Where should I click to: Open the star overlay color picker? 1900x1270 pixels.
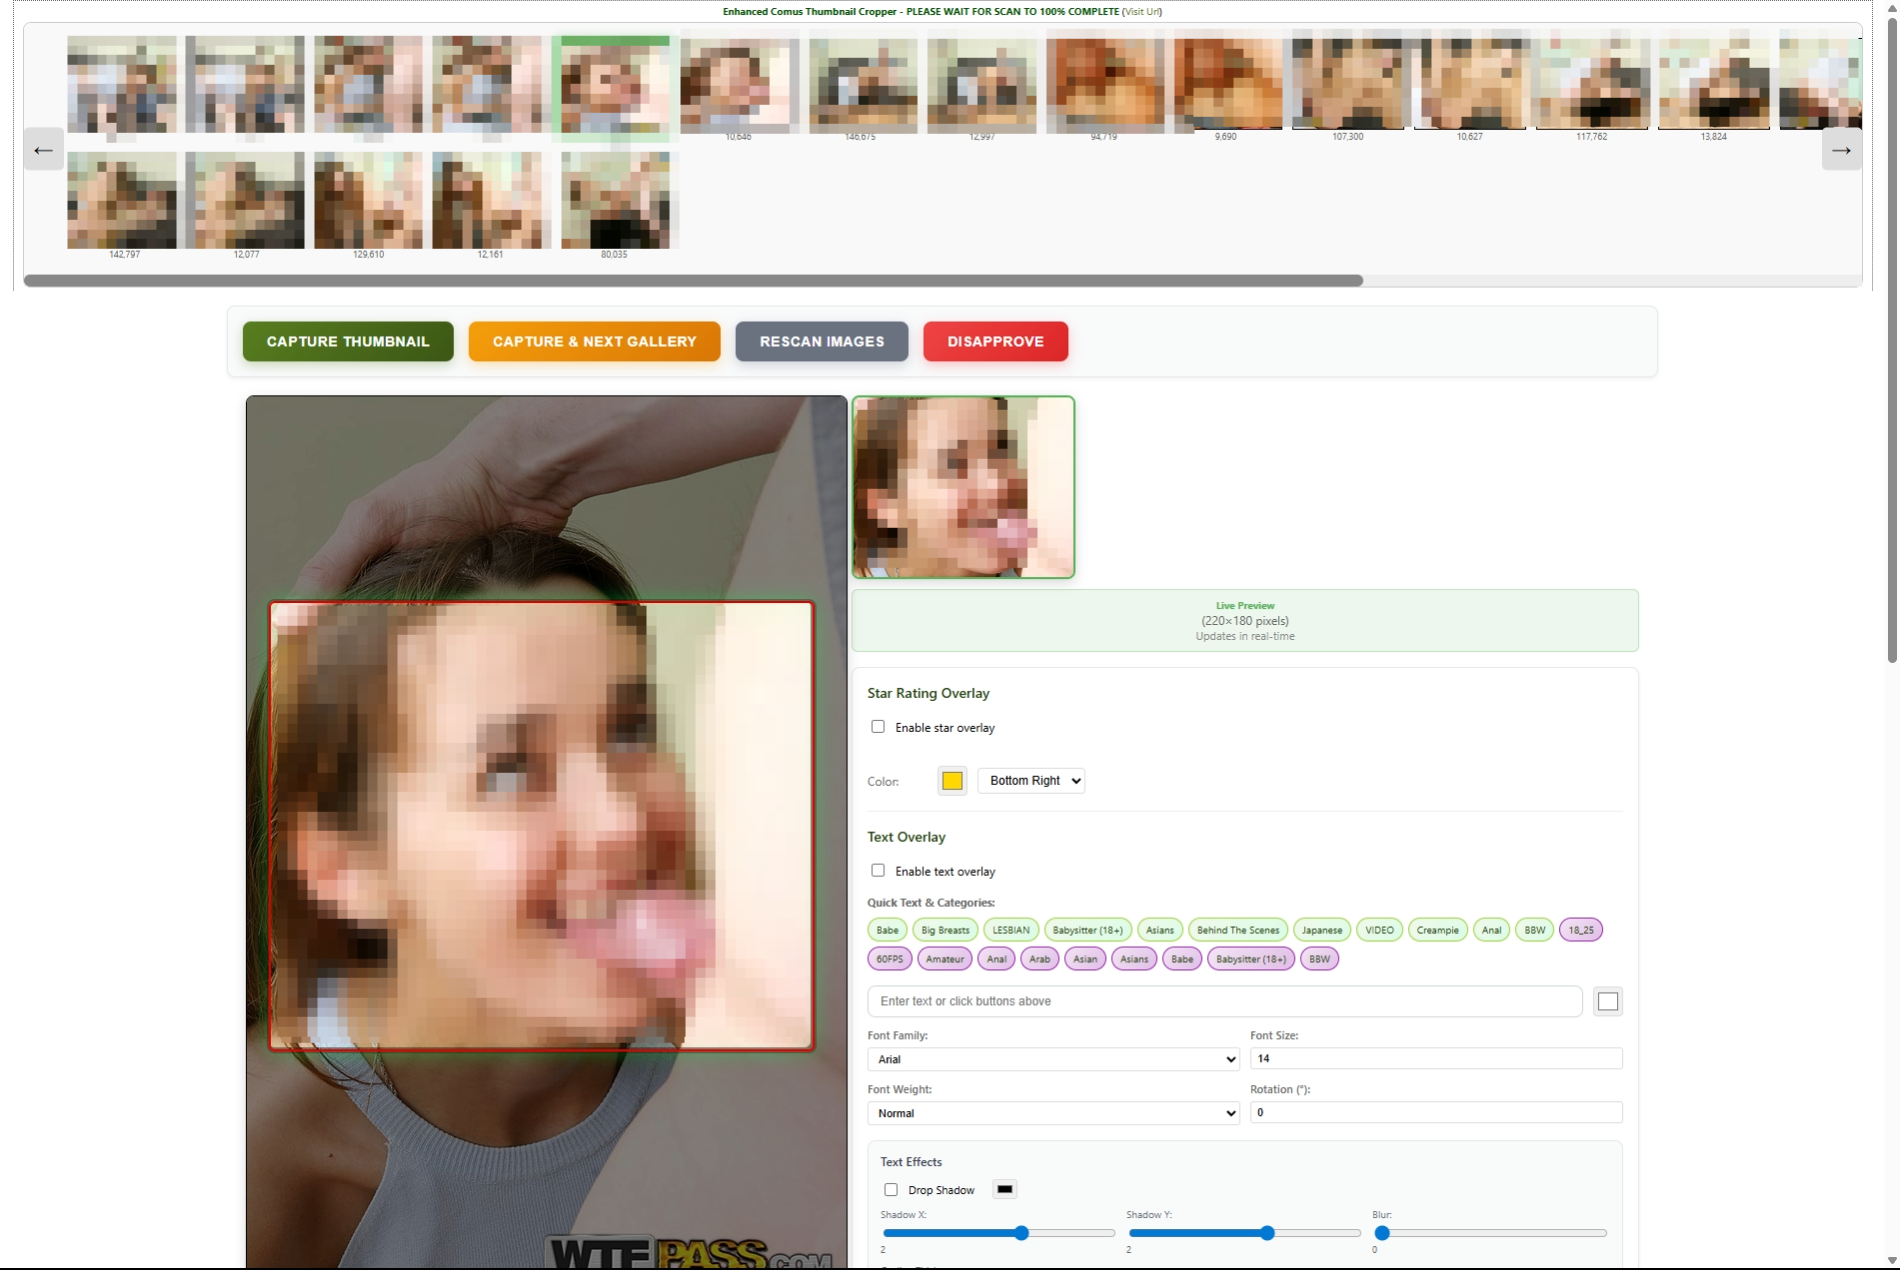pos(951,781)
